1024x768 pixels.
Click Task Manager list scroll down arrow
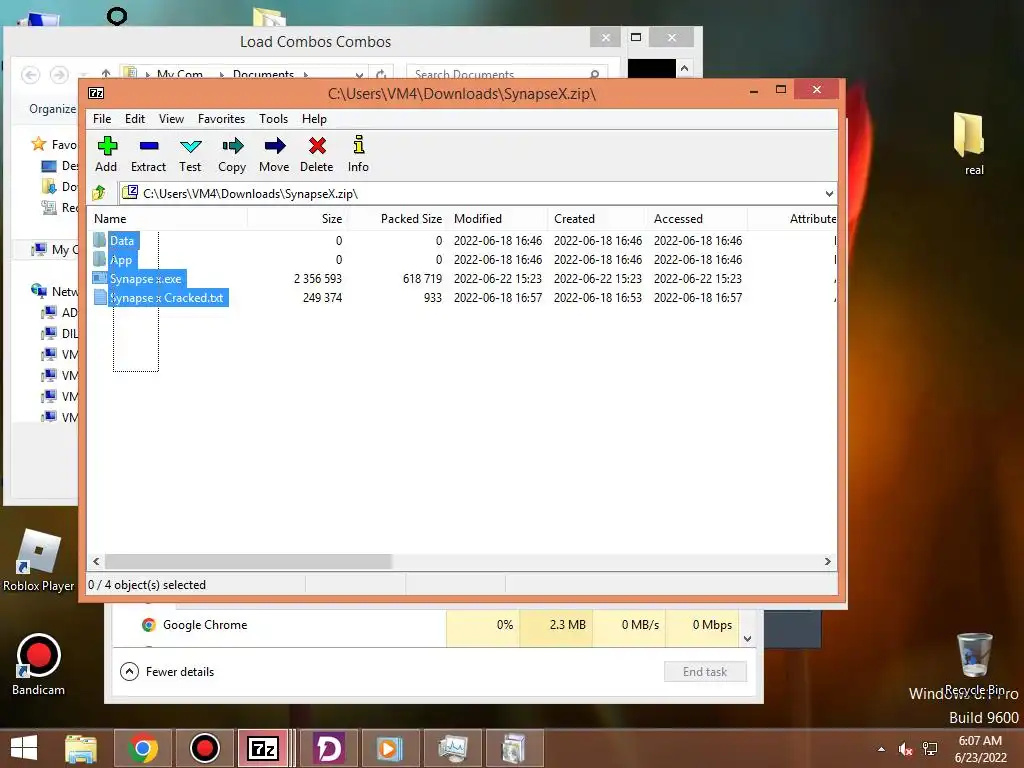tap(748, 639)
